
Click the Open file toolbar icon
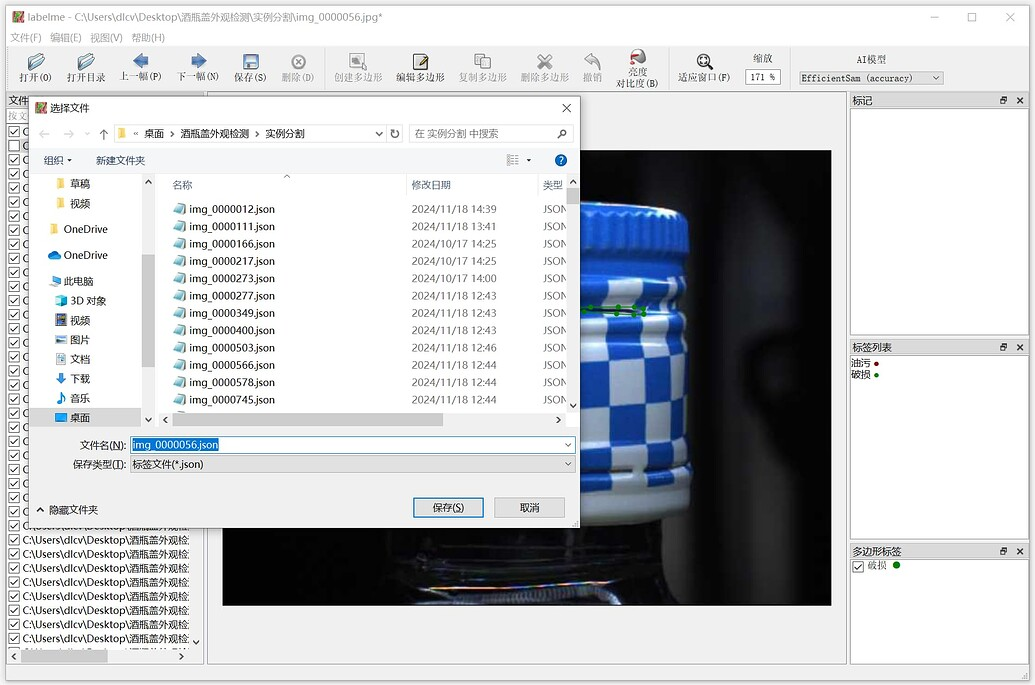36,62
